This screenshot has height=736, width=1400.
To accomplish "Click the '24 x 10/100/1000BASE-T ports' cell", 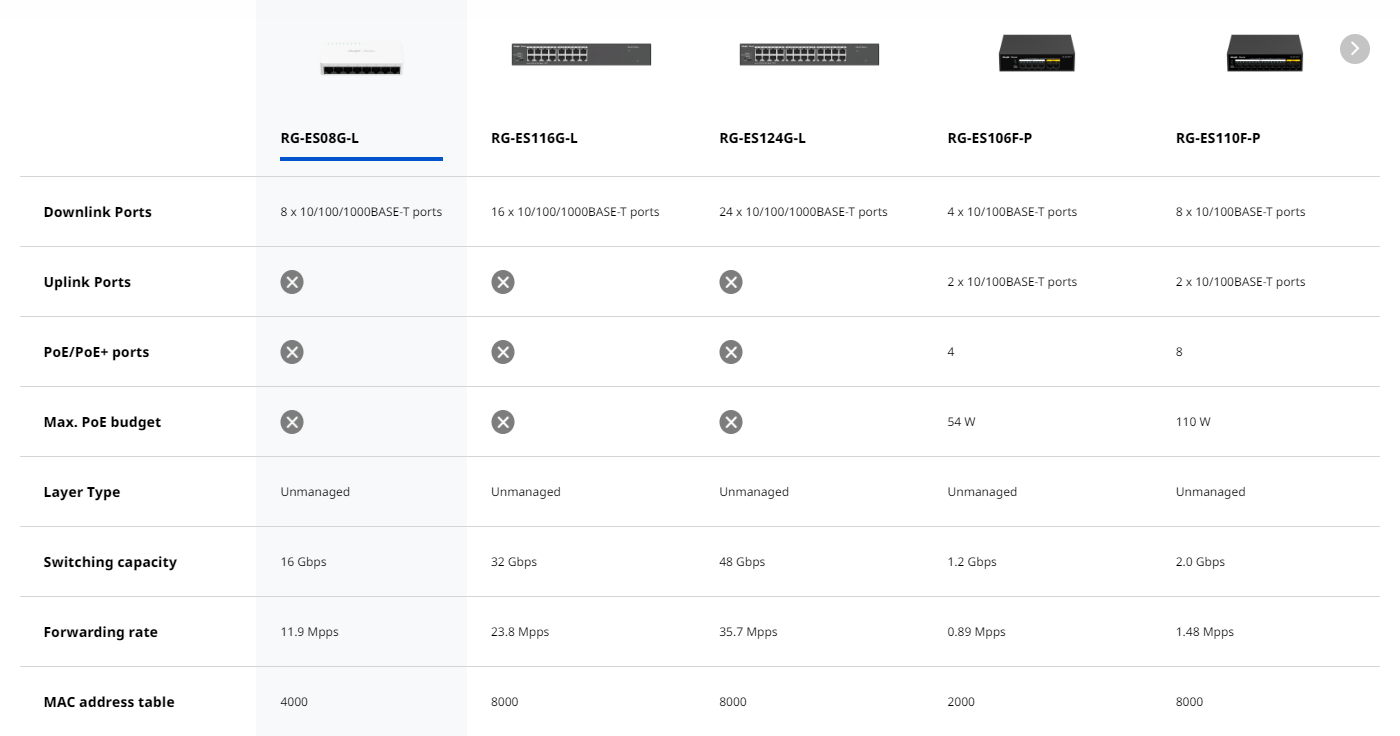I will [x=803, y=212].
